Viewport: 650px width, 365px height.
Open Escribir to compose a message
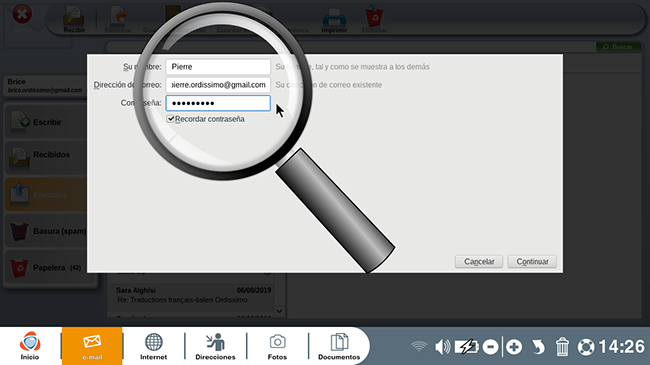tap(46, 122)
